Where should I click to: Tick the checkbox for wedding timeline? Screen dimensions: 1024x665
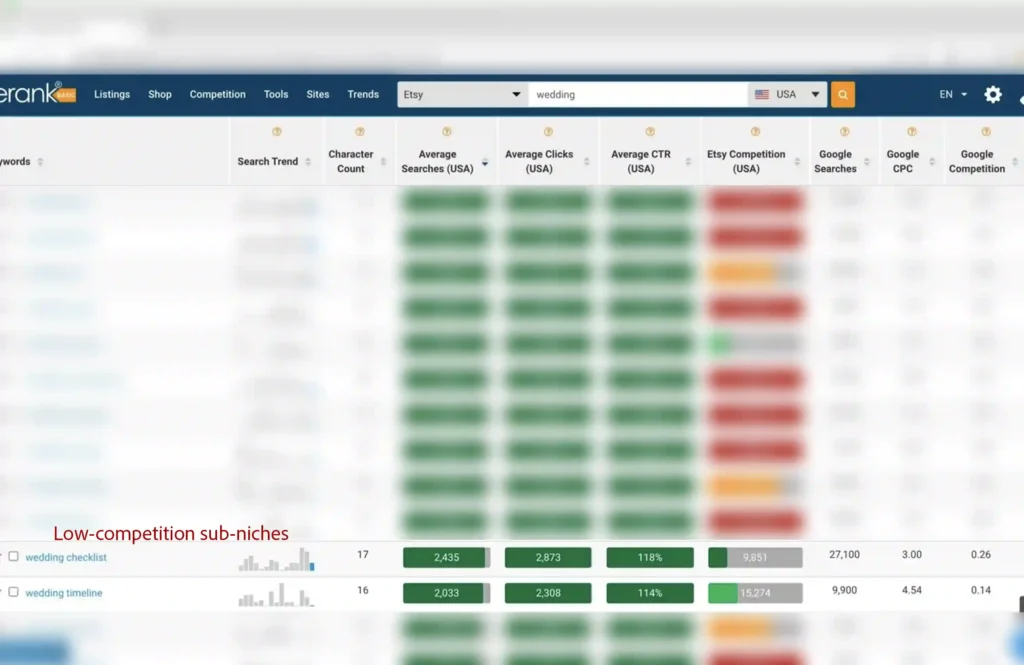click(x=14, y=592)
